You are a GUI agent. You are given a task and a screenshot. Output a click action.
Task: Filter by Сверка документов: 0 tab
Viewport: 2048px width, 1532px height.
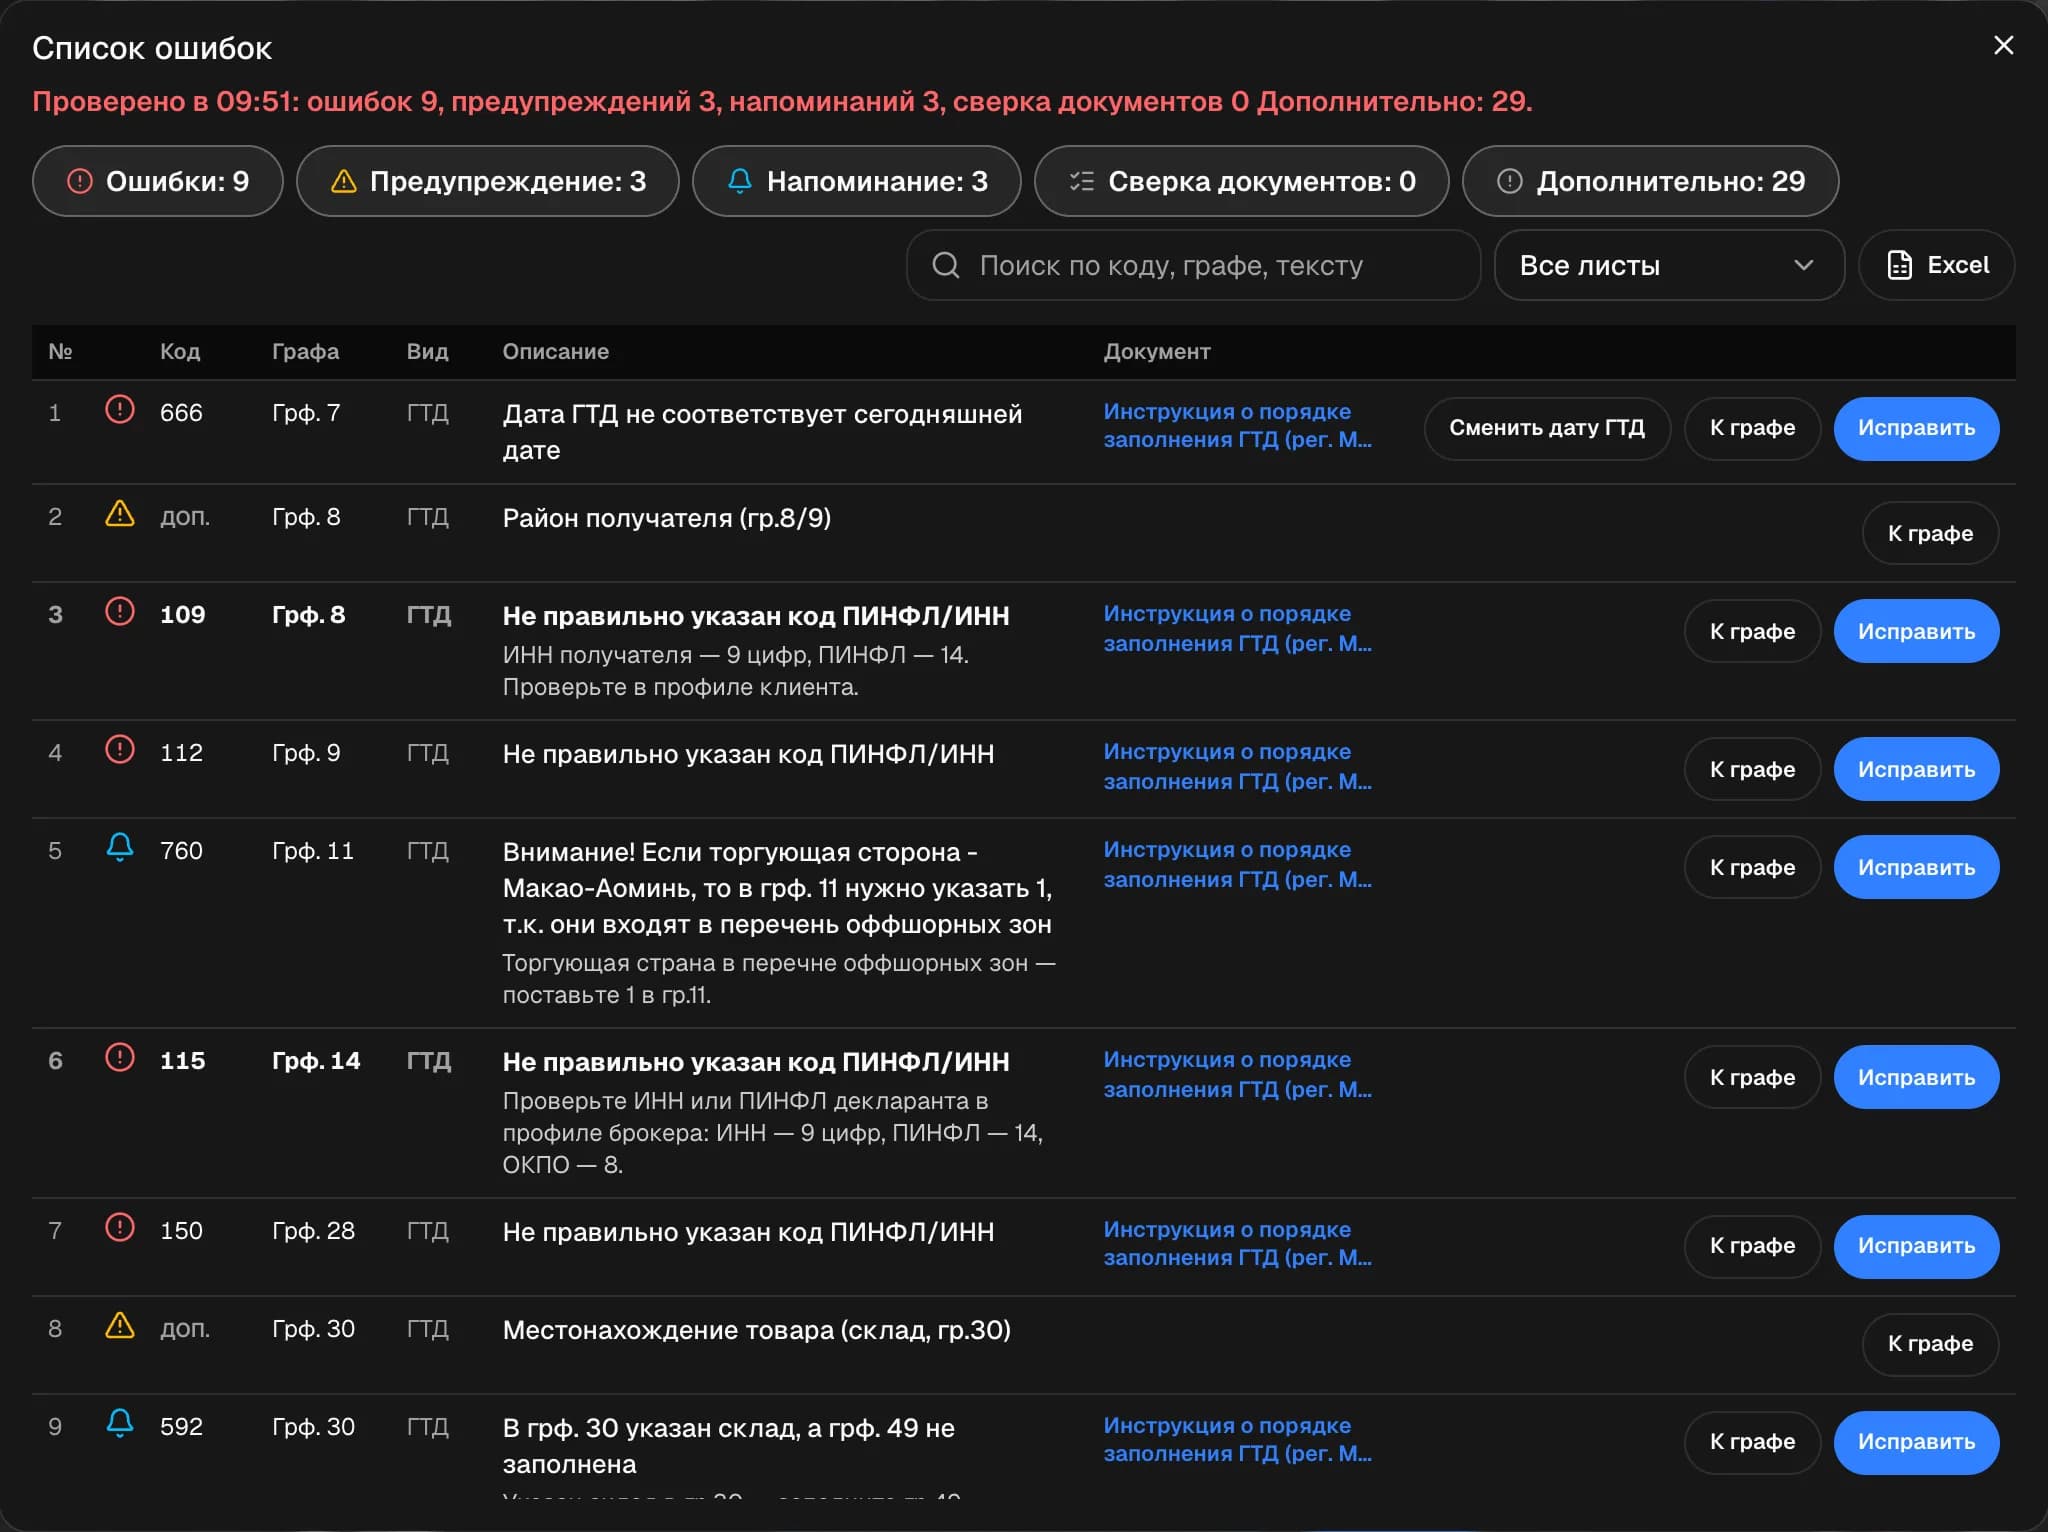coord(1242,181)
